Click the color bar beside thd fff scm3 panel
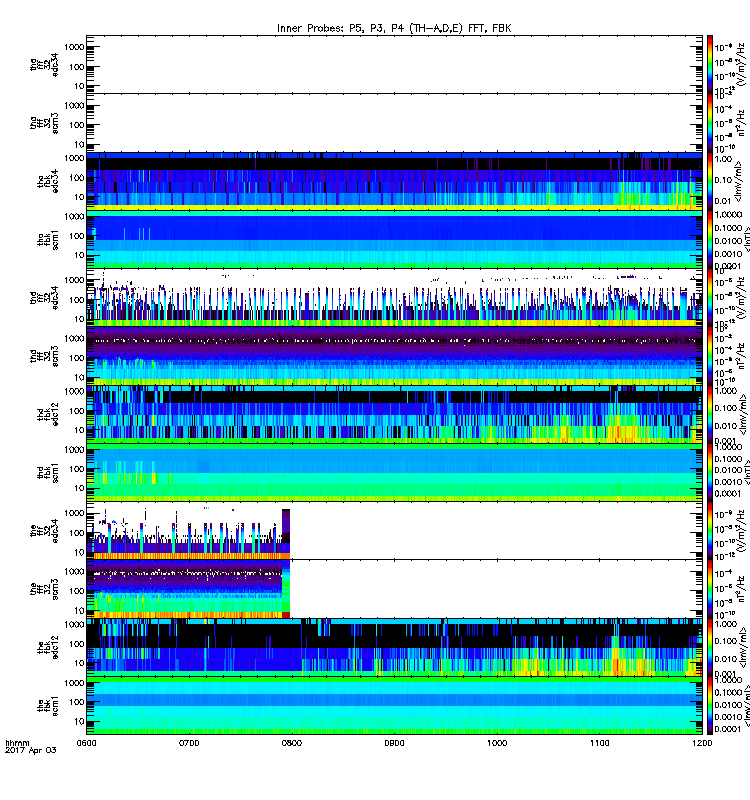 [x=710, y=356]
